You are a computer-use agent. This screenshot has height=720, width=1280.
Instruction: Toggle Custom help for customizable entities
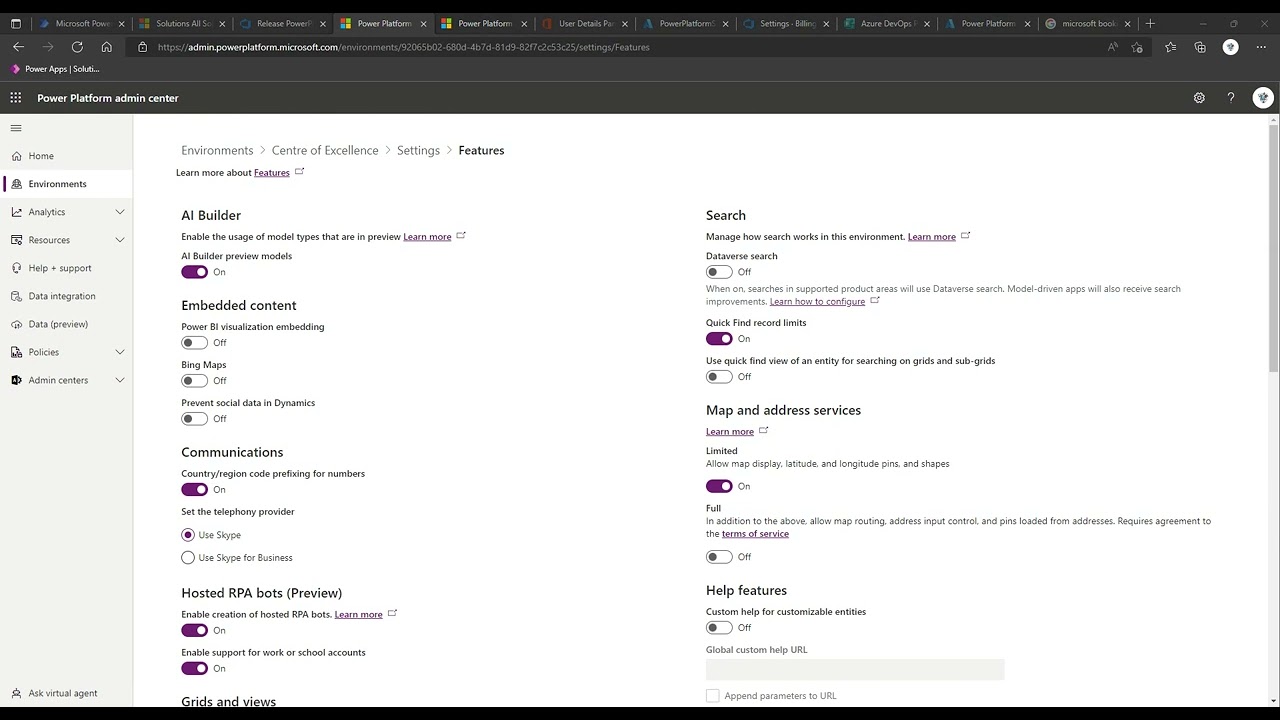click(719, 628)
